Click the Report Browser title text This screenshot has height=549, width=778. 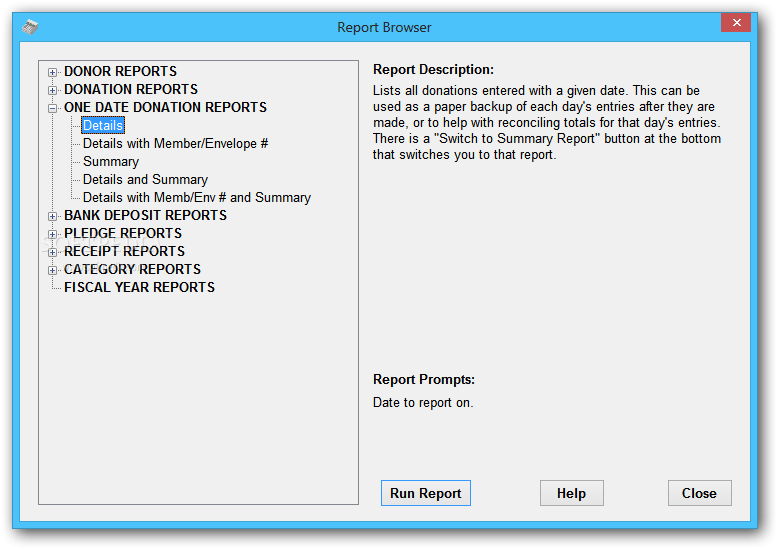384,27
